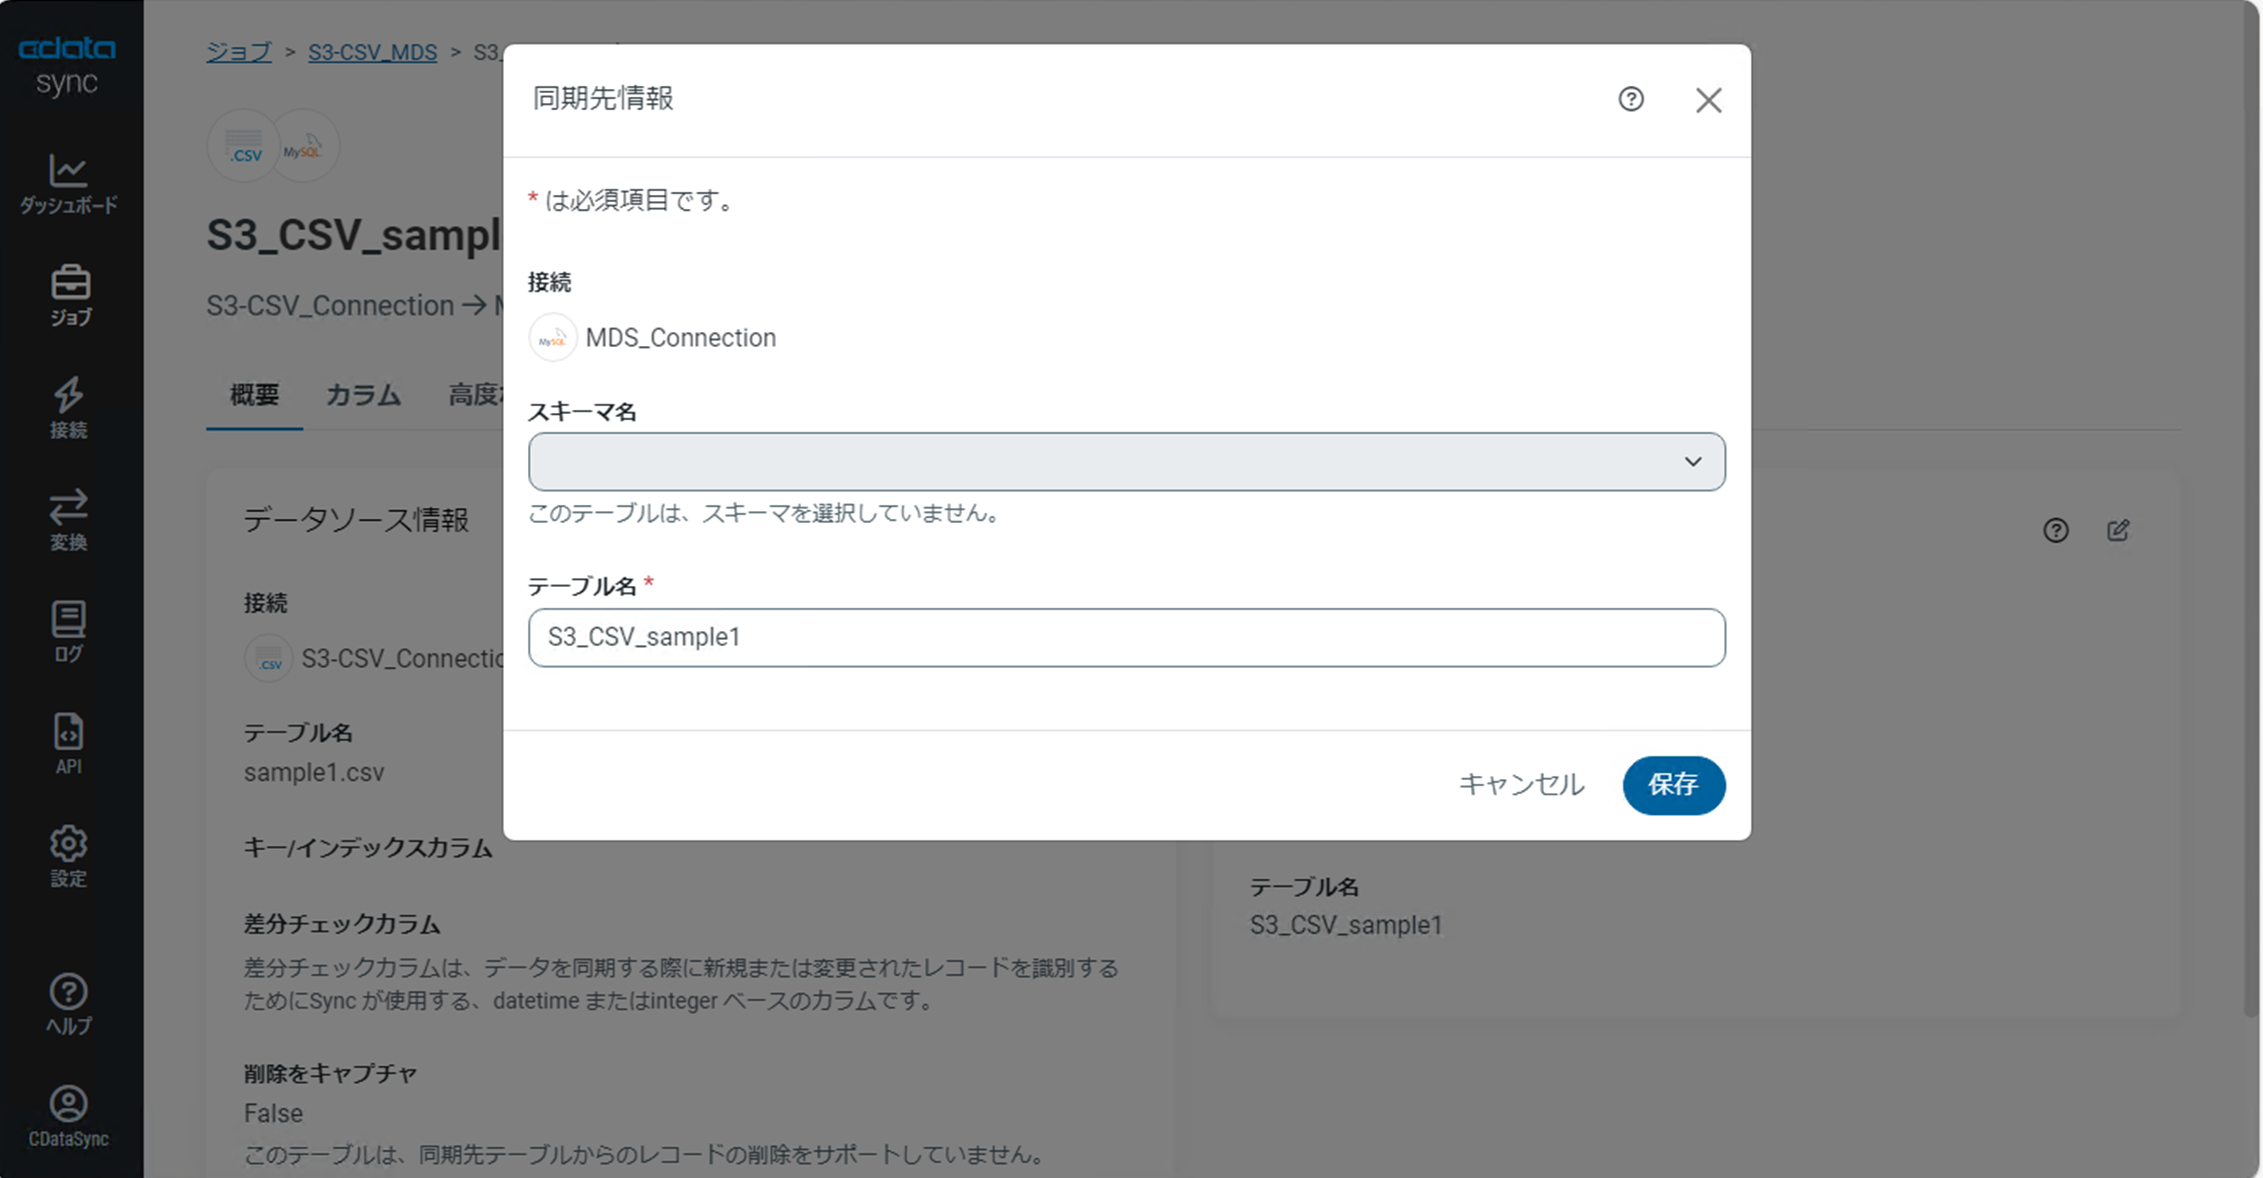Click the MySQL icon beside MDS_Connection
The image size is (2263, 1178).
pyautogui.click(x=553, y=338)
